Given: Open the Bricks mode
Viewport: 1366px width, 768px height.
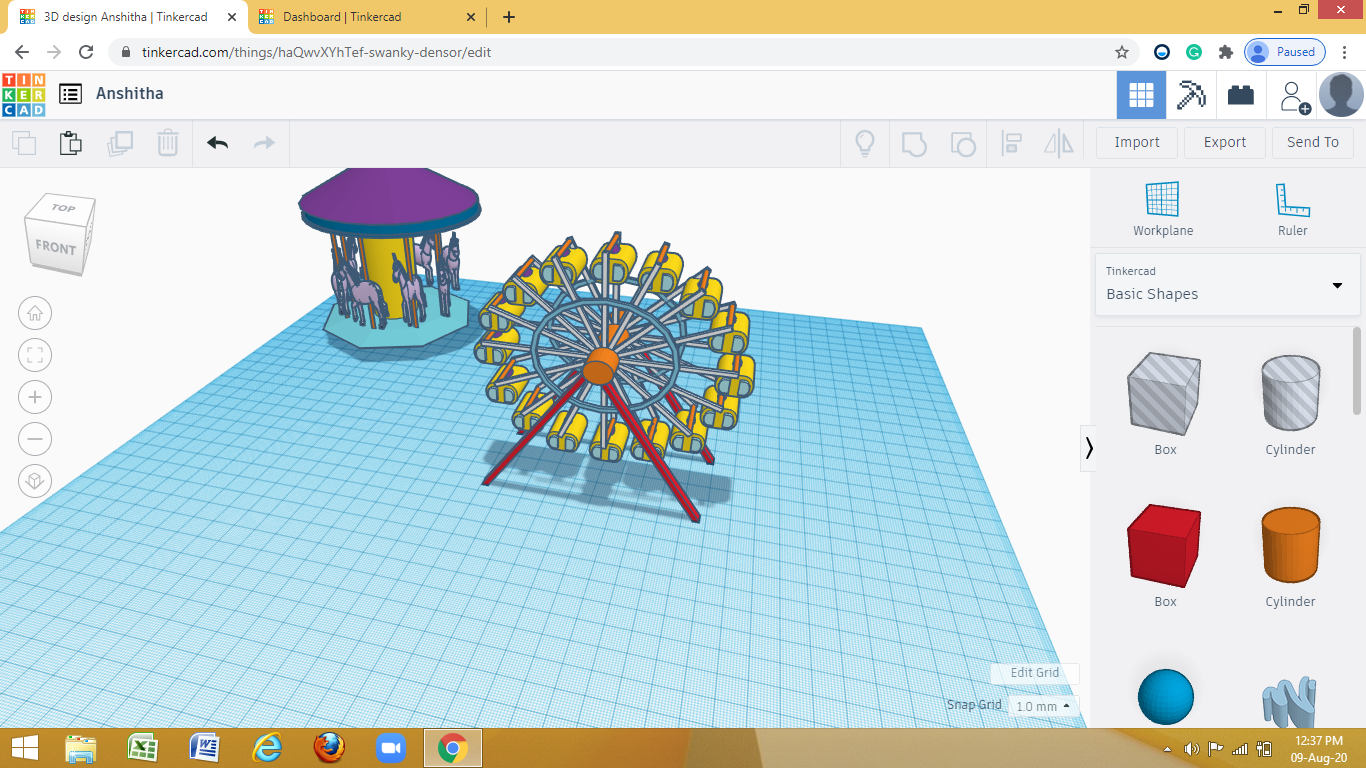Looking at the screenshot, I should tap(1241, 95).
